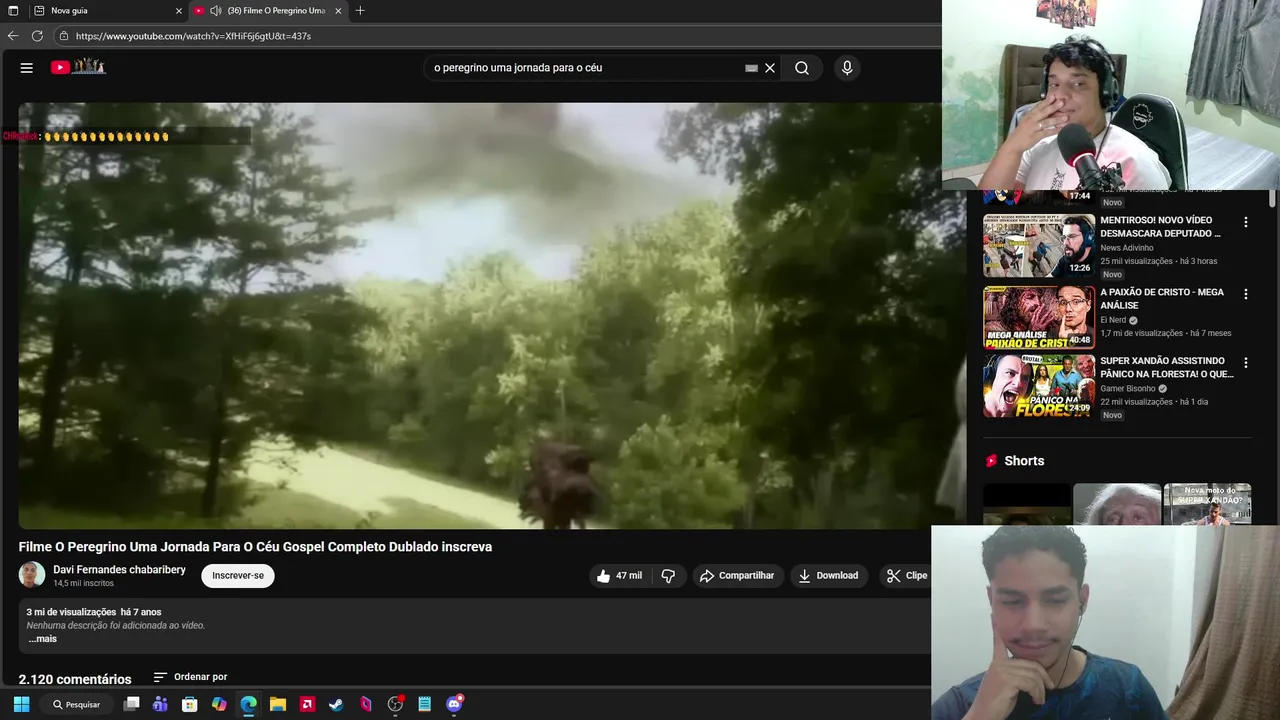Open options menu for A PAIXÃO DE CRISTO video

[1246, 294]
